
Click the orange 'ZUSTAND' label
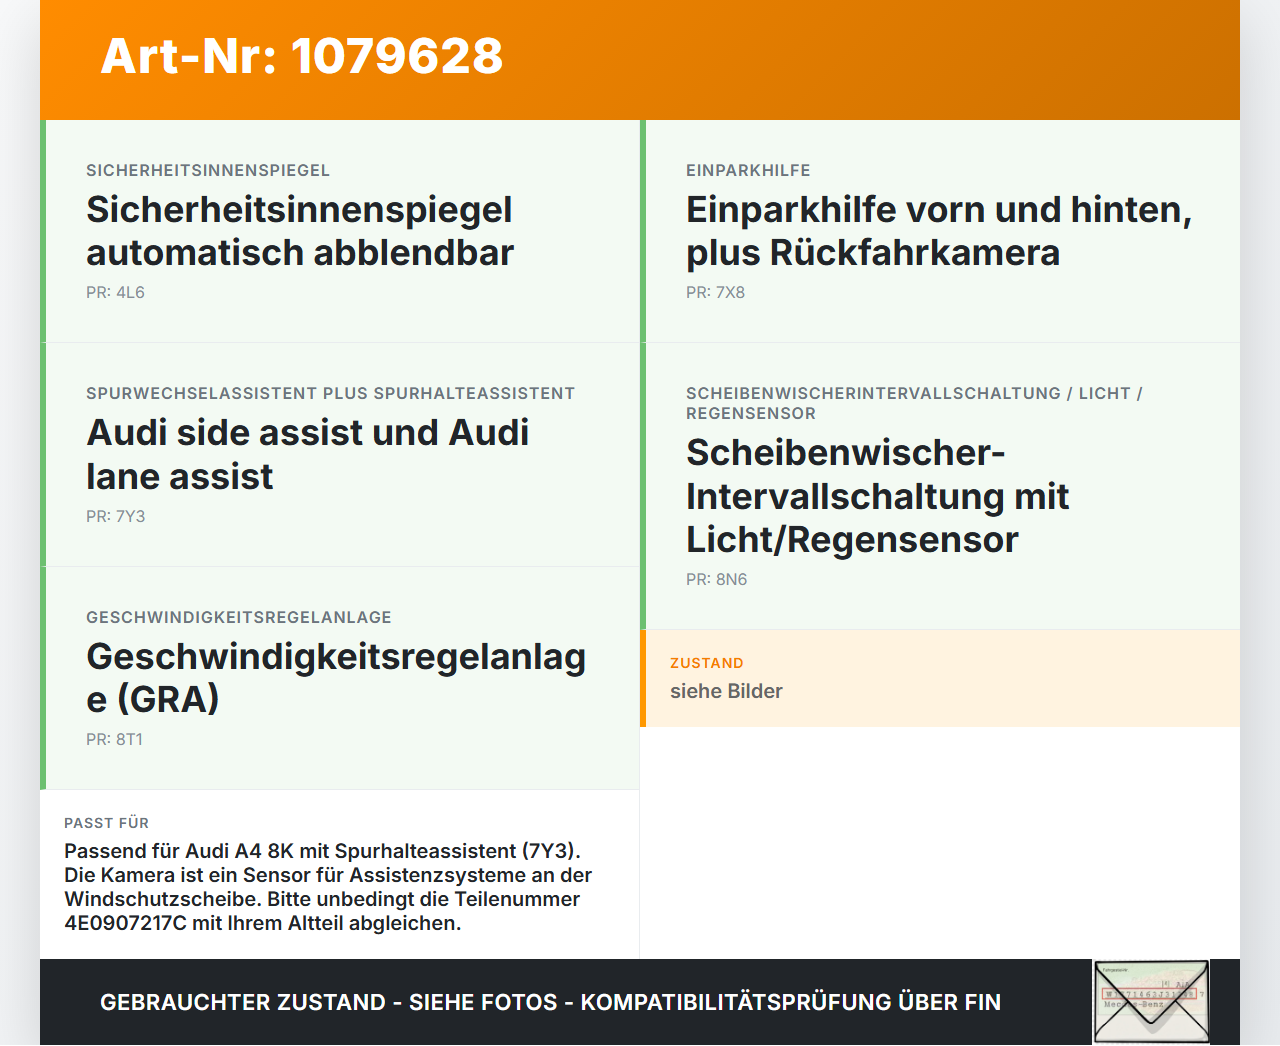point(707,663)
